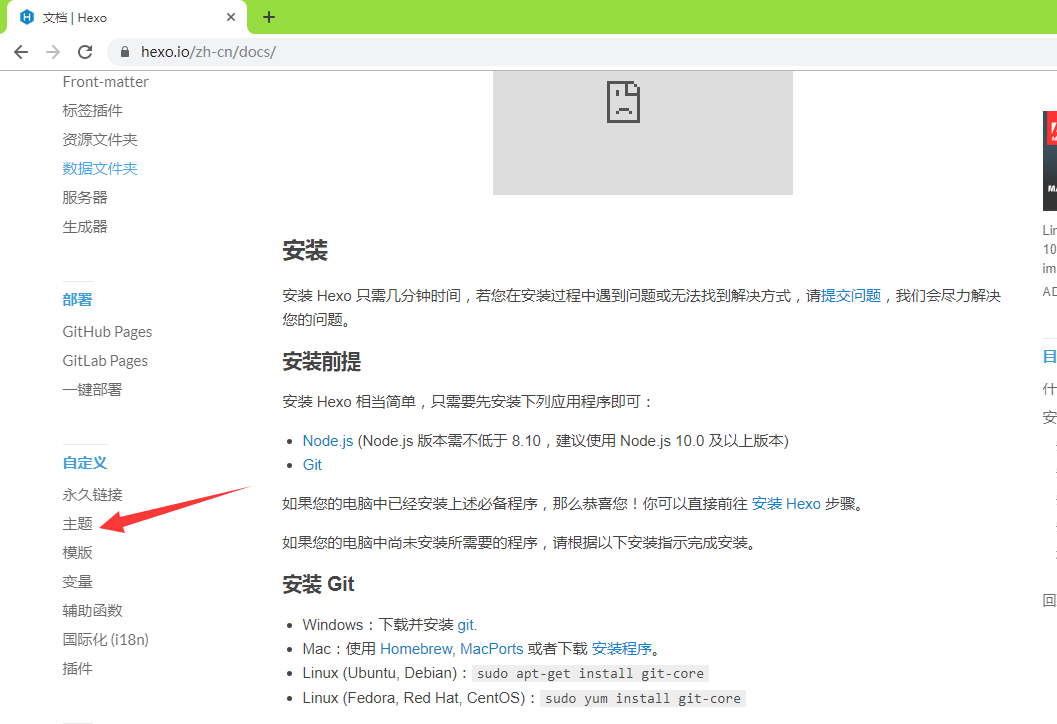Open 服务器 sidebar link
Image resolution: width=1057 pixels, height=724 pixels.
pos(85,198)
